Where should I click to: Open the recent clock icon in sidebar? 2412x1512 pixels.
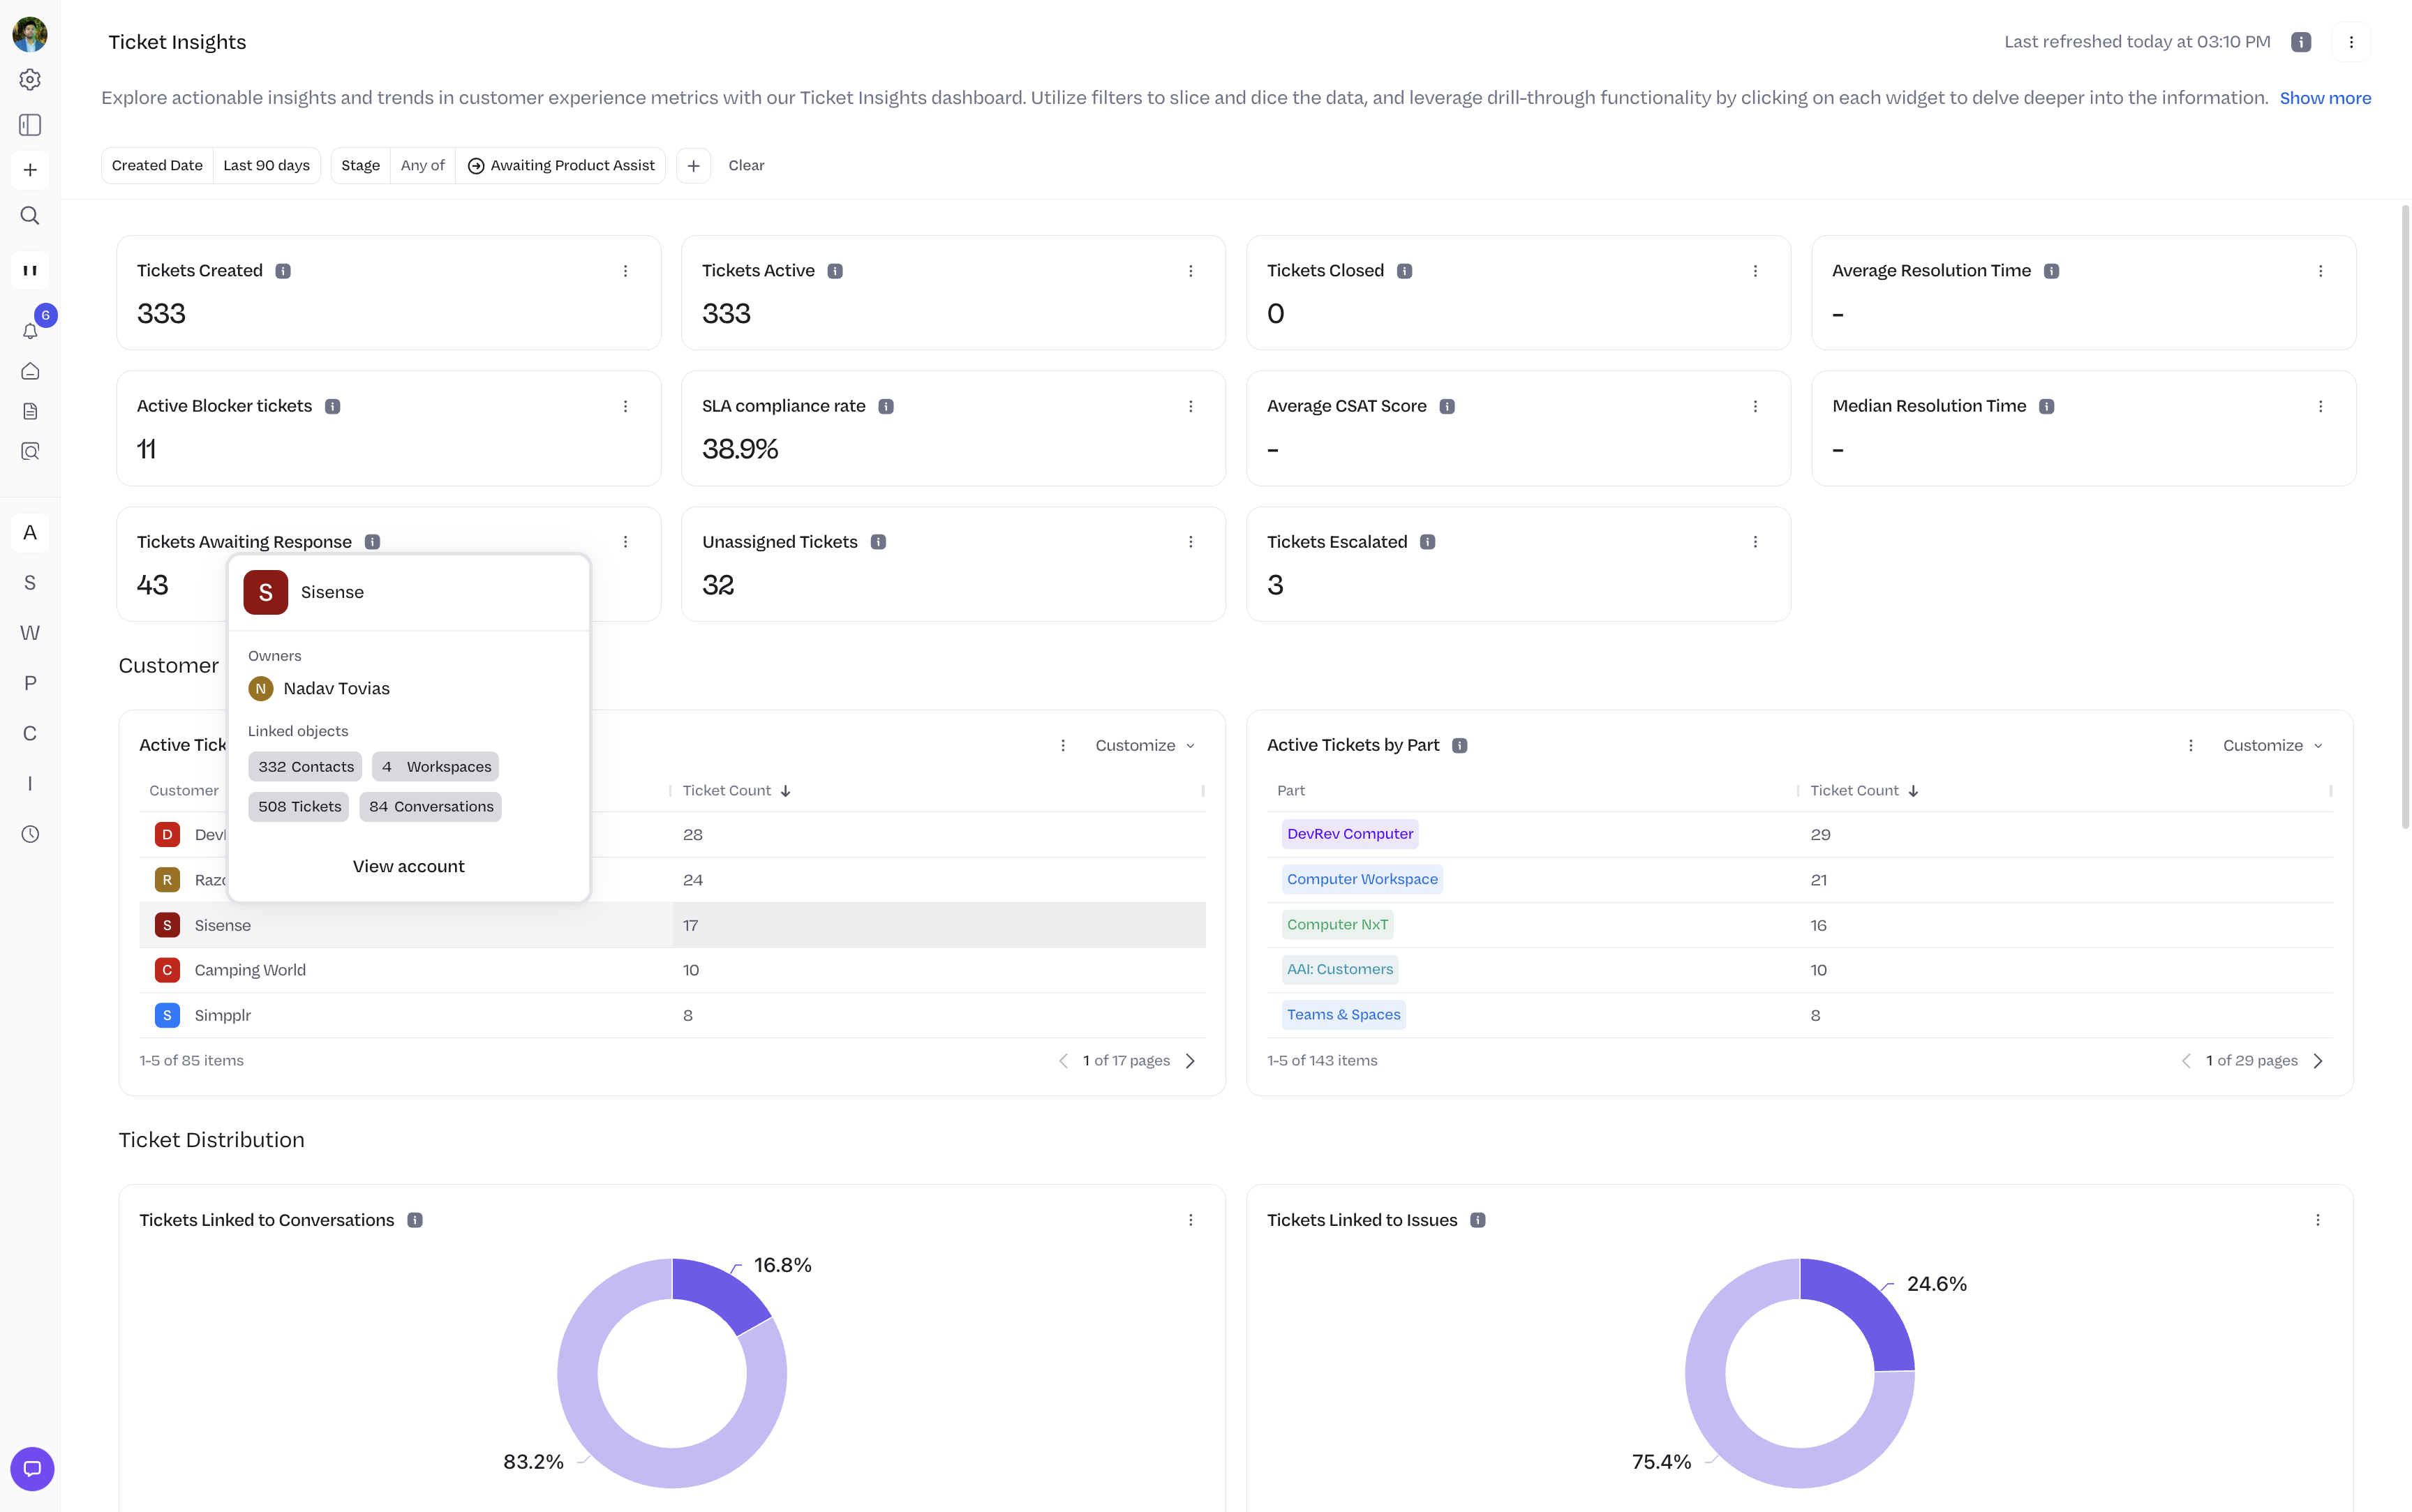30,834
